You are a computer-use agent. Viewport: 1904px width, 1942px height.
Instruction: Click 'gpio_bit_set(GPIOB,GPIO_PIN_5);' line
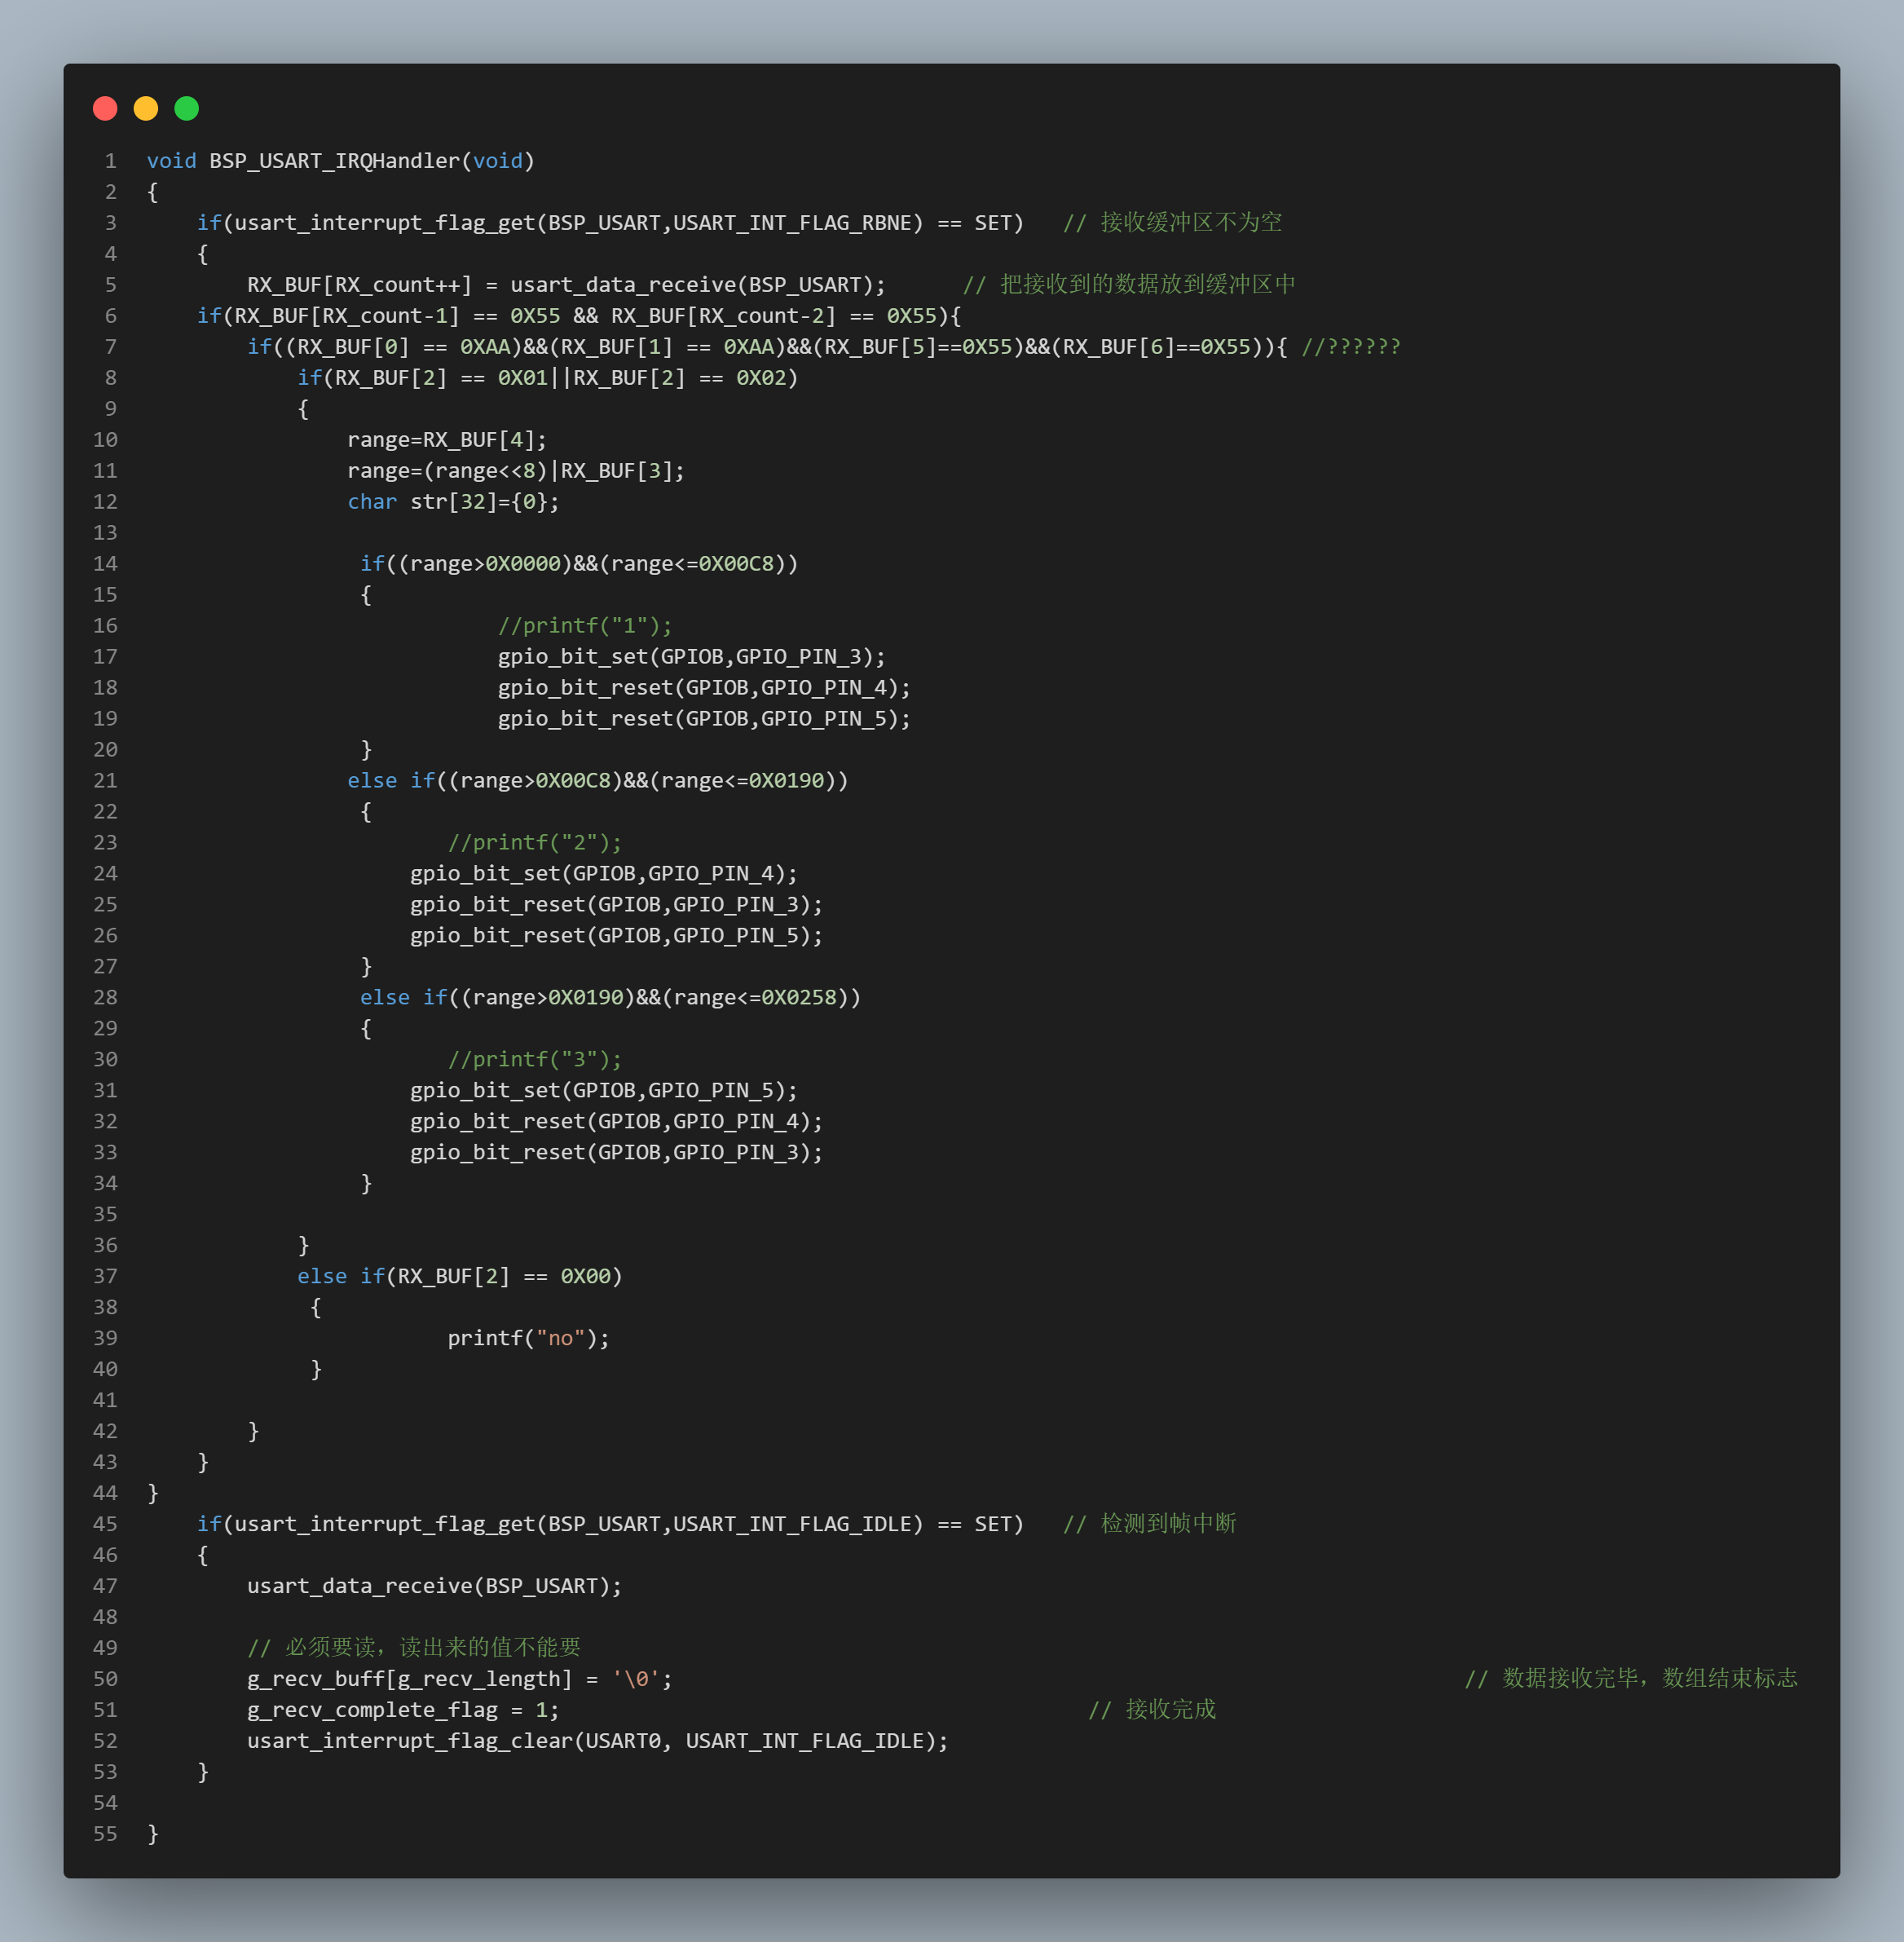604,1091
